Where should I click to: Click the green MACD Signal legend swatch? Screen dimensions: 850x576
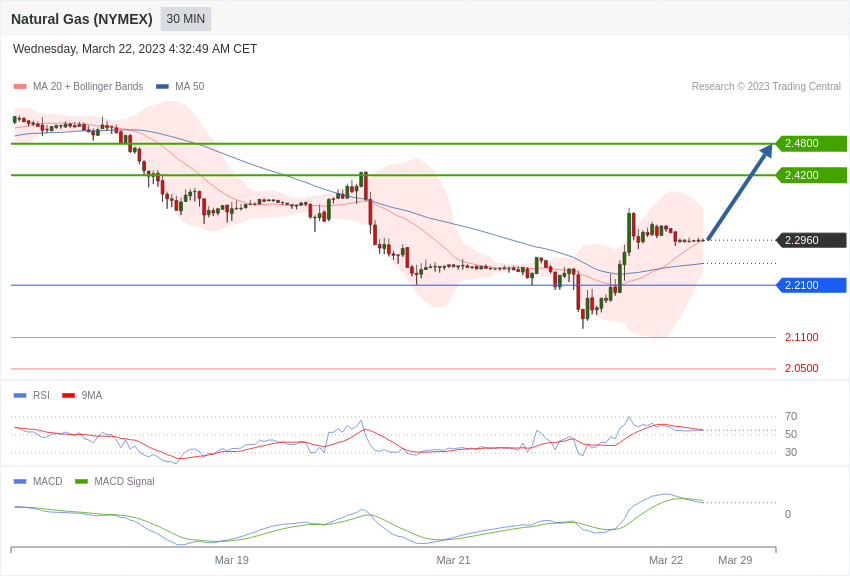81,482
